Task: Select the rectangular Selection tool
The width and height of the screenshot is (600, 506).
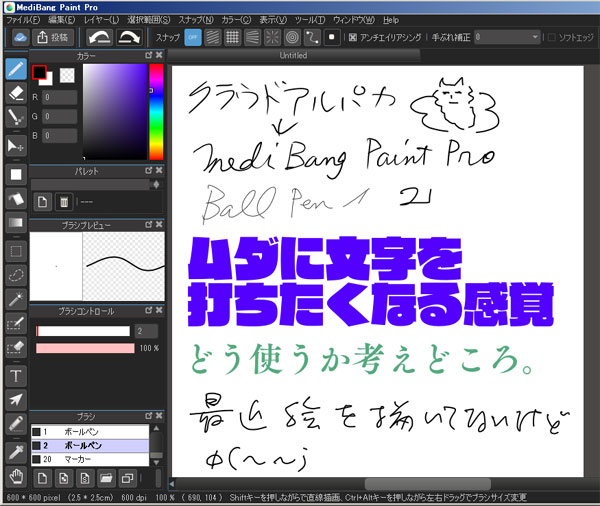Action: [16, 251]
